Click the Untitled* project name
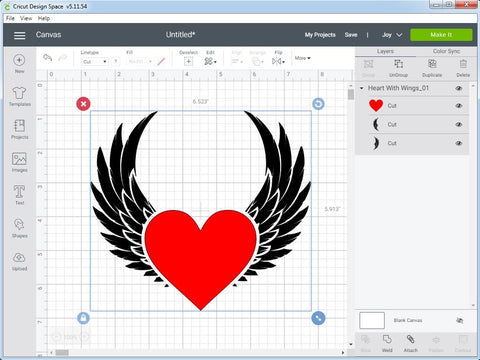Screen dimensions: 480x360 [x=180, y=35]
